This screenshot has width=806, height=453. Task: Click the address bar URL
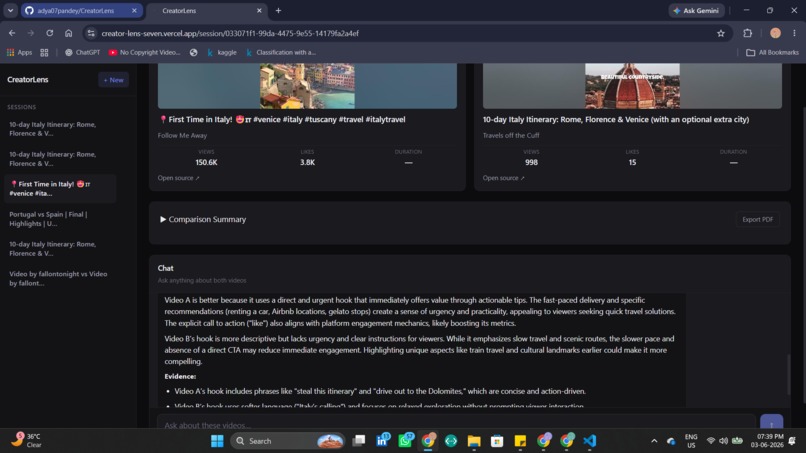(230, 33)
